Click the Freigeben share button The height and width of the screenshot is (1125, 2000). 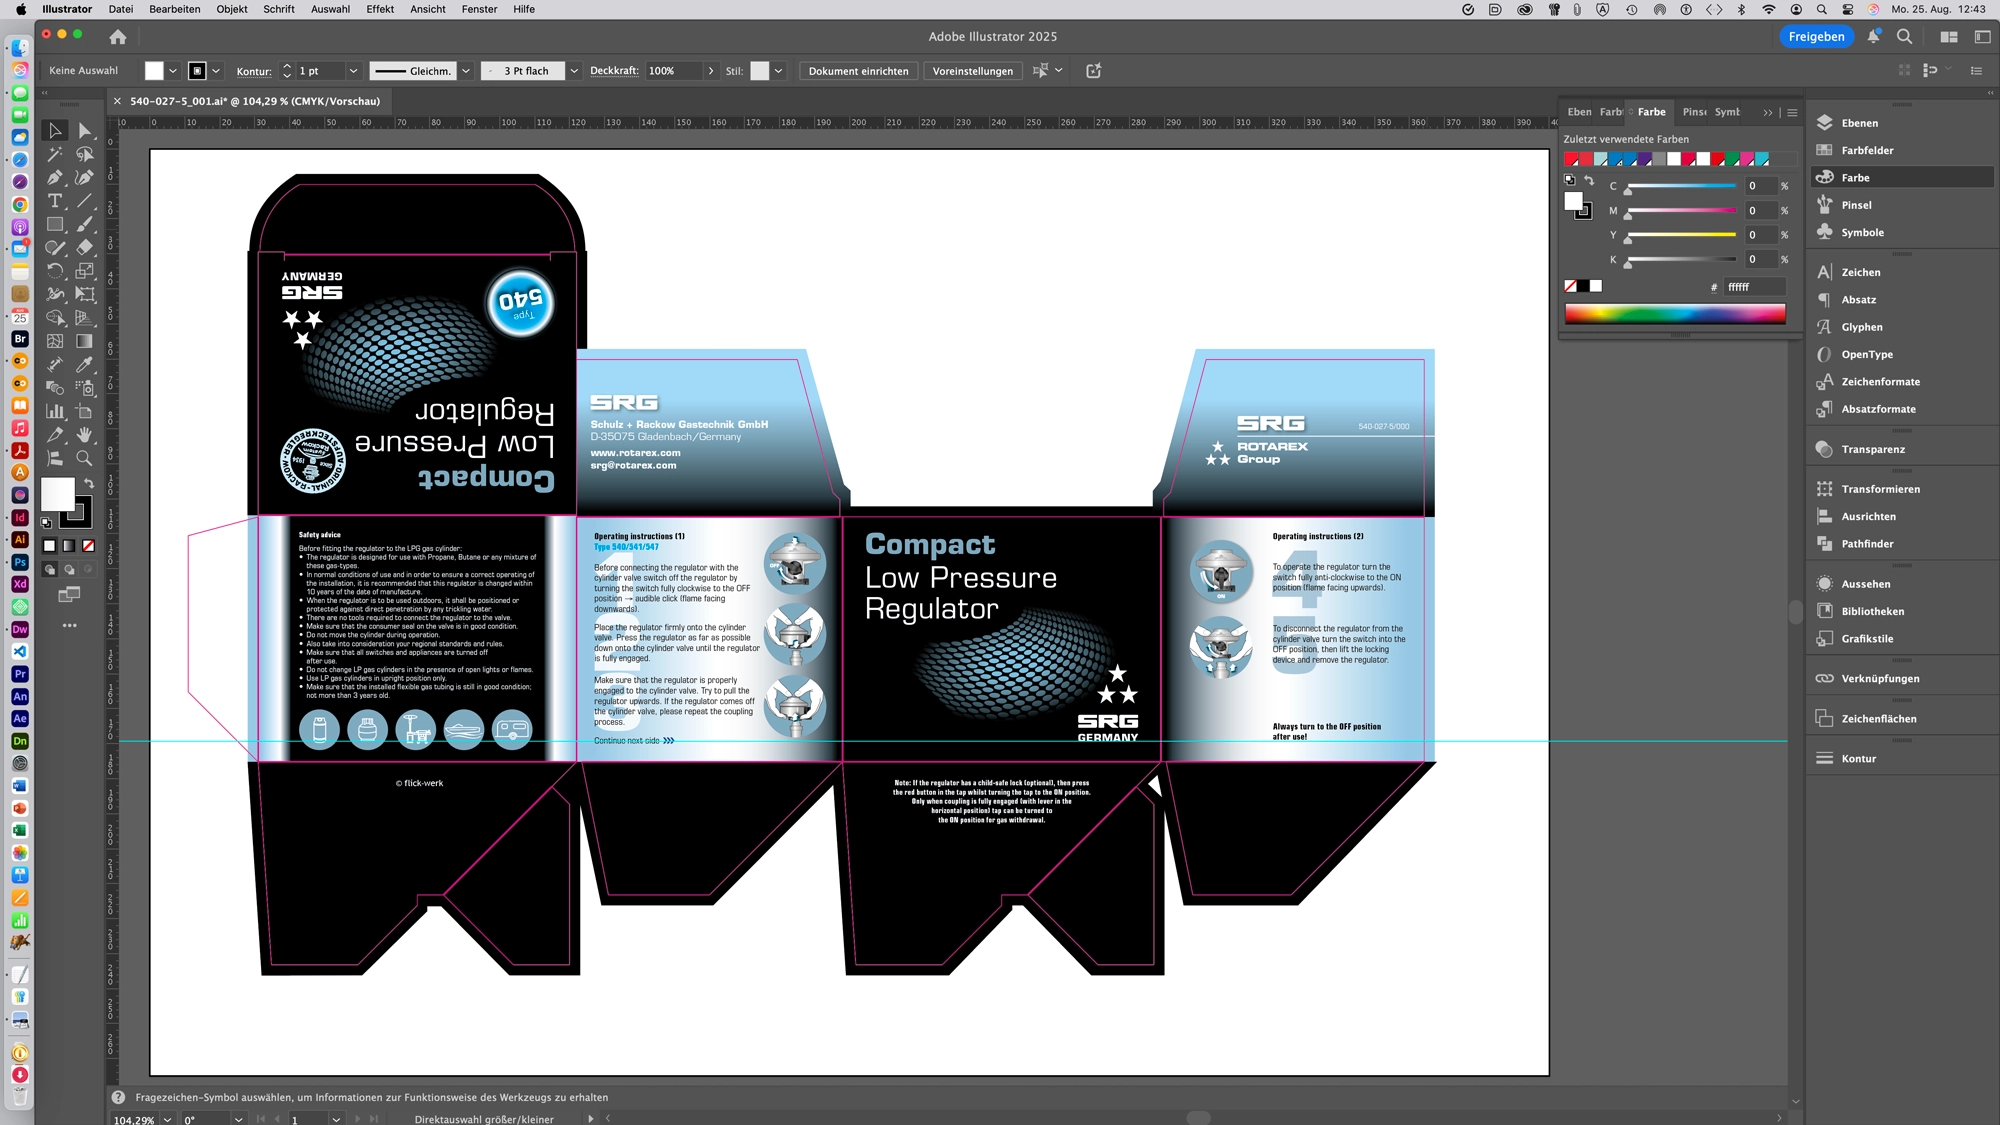click(1816, 36)
